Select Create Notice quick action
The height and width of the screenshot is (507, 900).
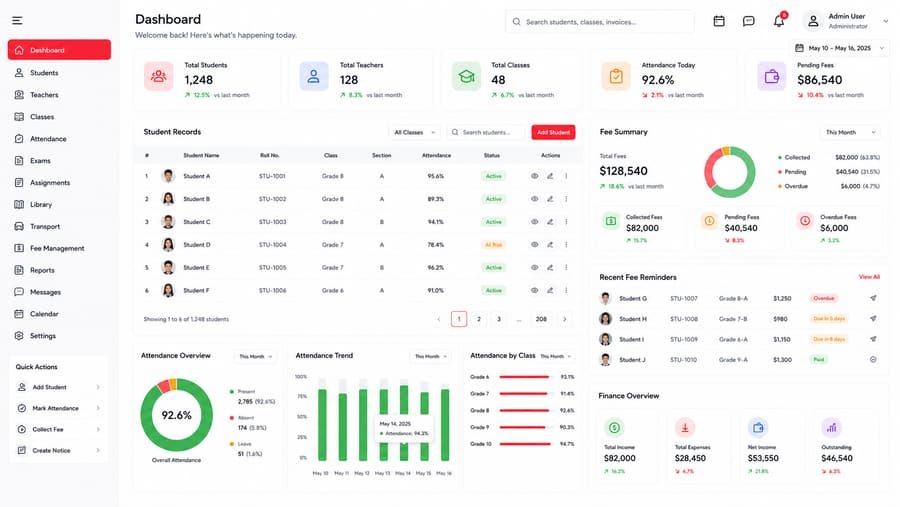59,451
